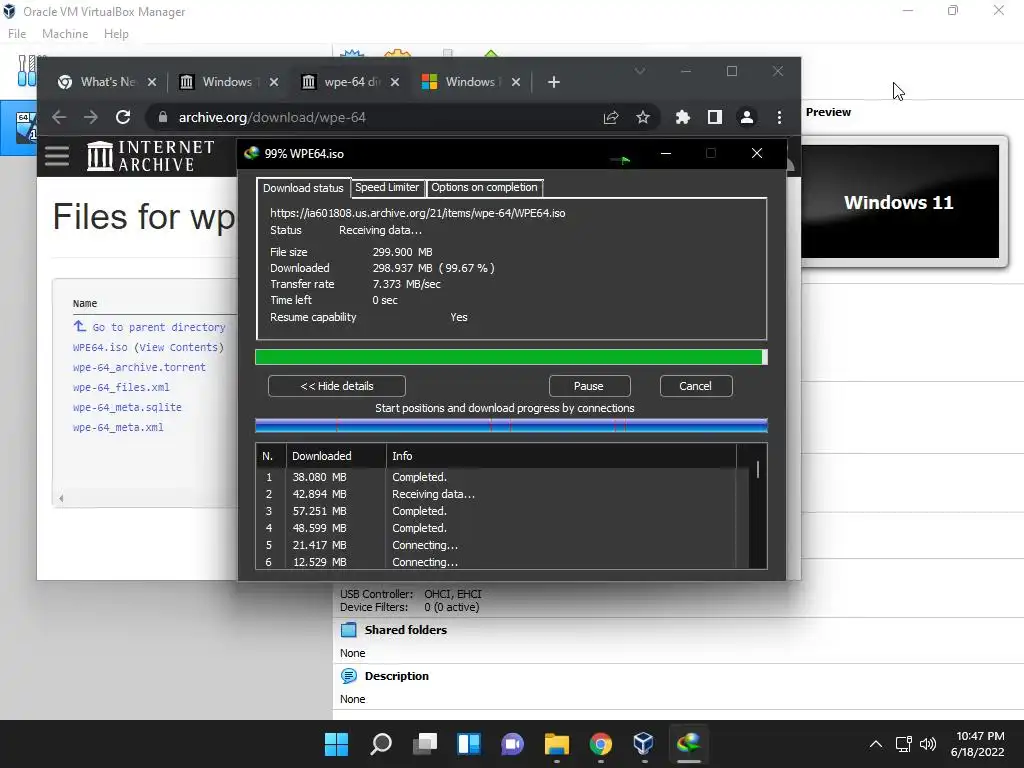Image resolution: width=1024 pixels, height=768 pixels.
Task: Click Go to parent directory link
Action: point(159,327)
